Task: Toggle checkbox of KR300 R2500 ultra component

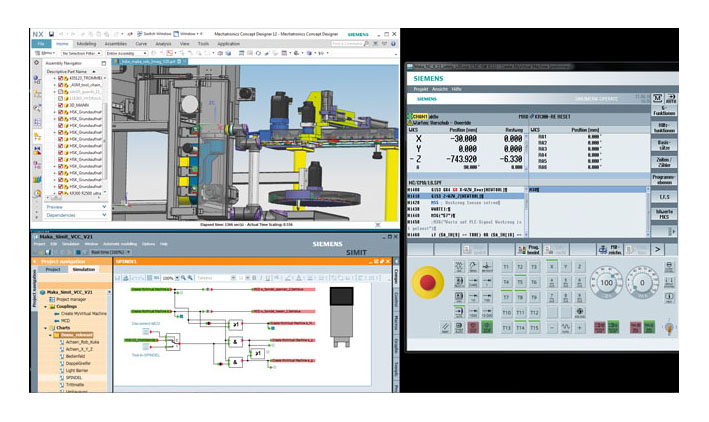Action: 60,193
